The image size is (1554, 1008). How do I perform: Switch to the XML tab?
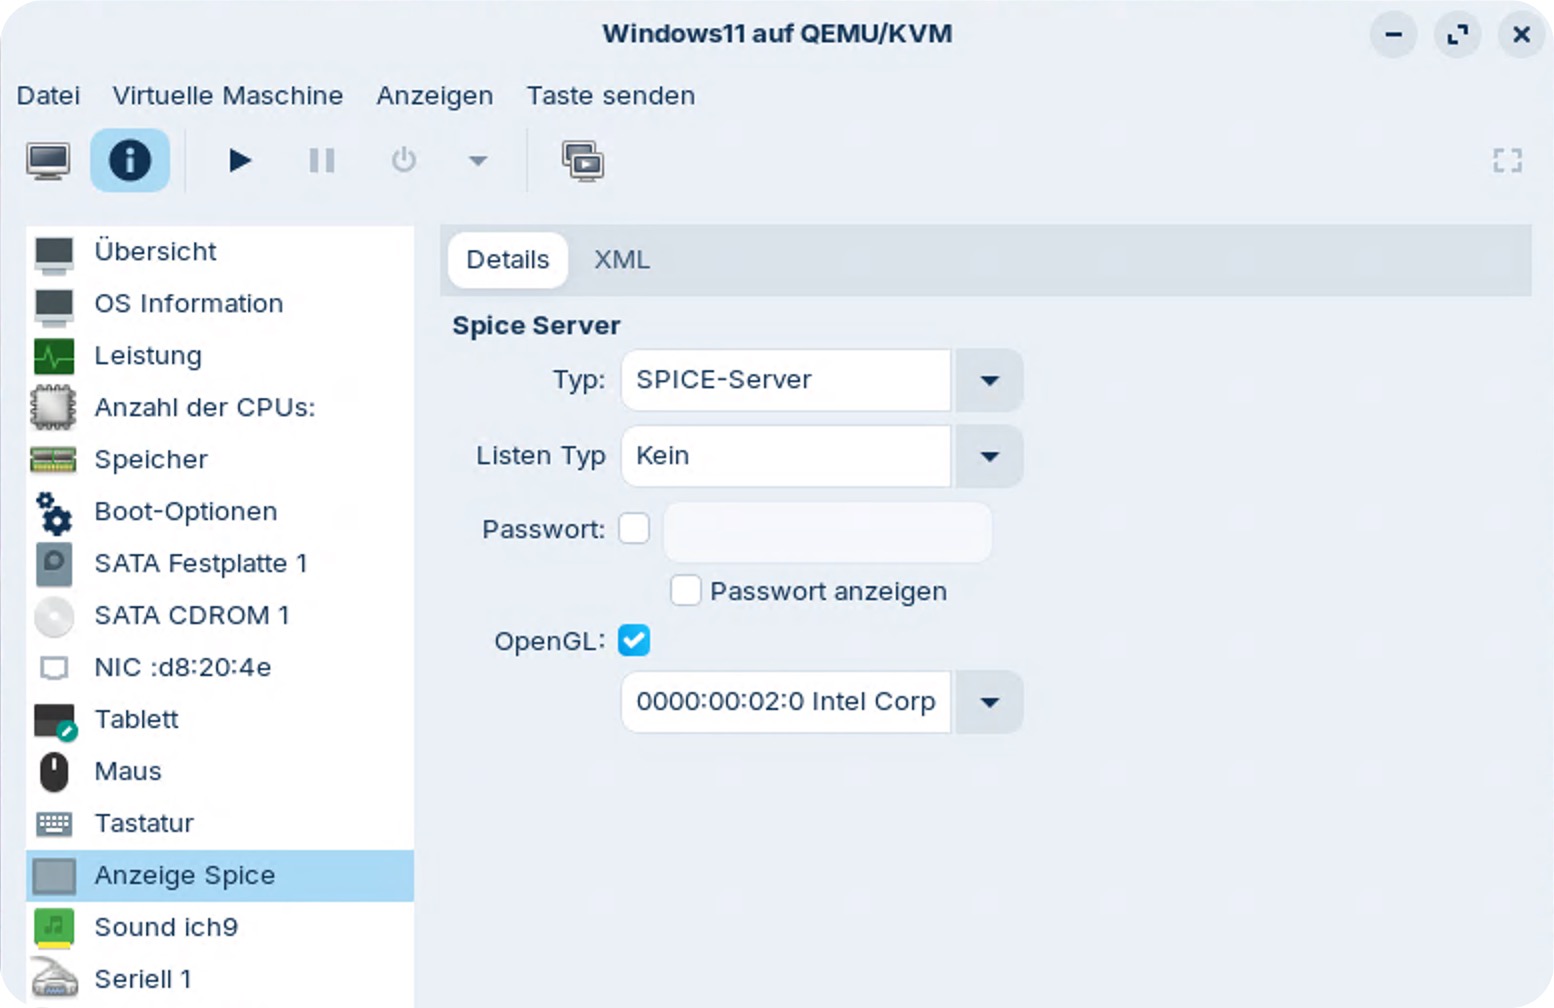[622, 259]
